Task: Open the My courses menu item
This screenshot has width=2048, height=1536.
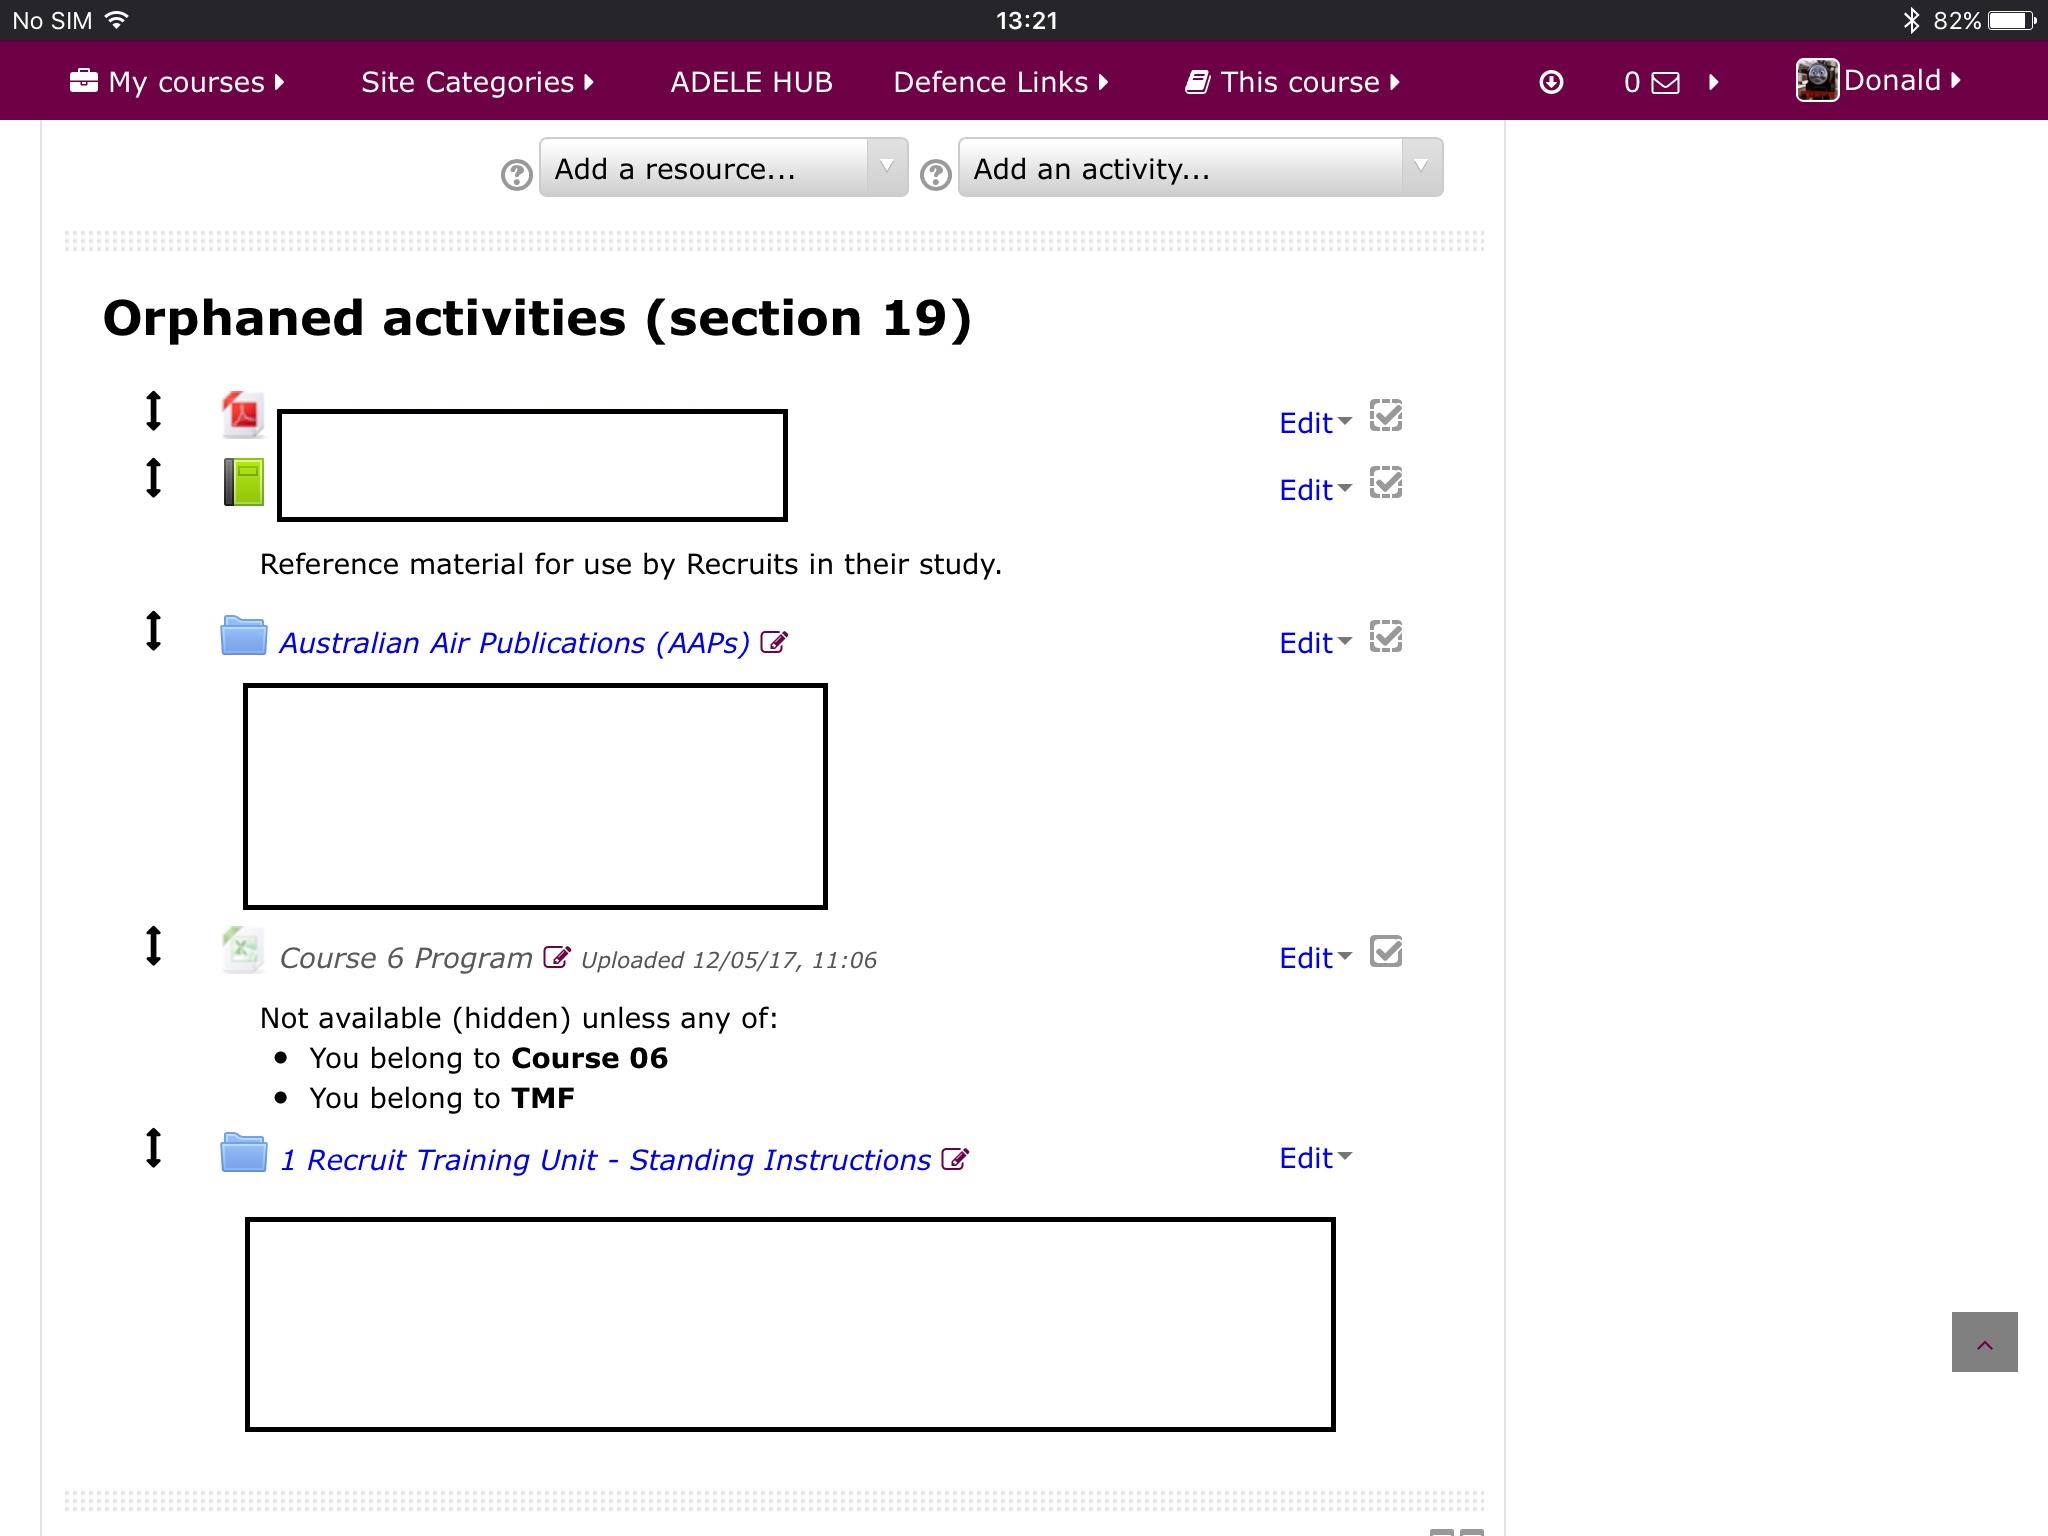Action: coord(182,81)
